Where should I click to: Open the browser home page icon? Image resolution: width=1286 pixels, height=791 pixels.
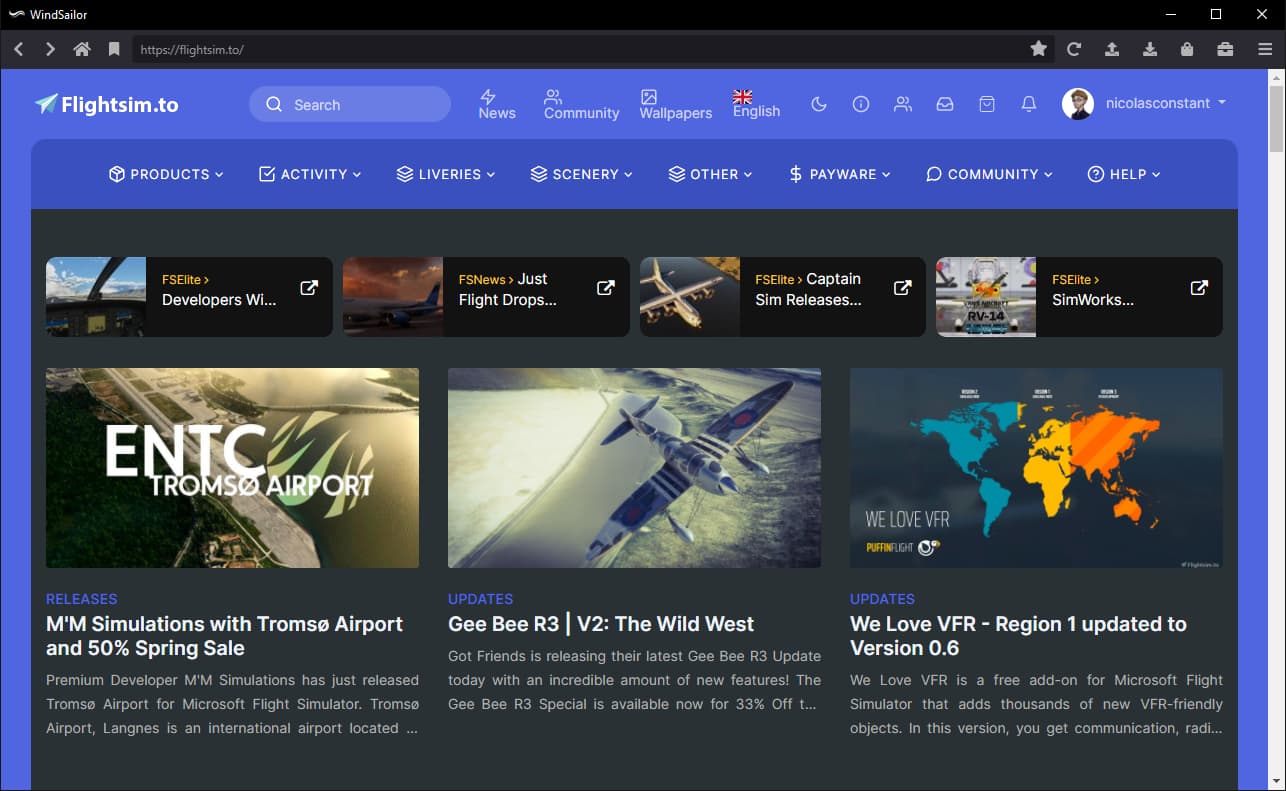coord(82,49)
